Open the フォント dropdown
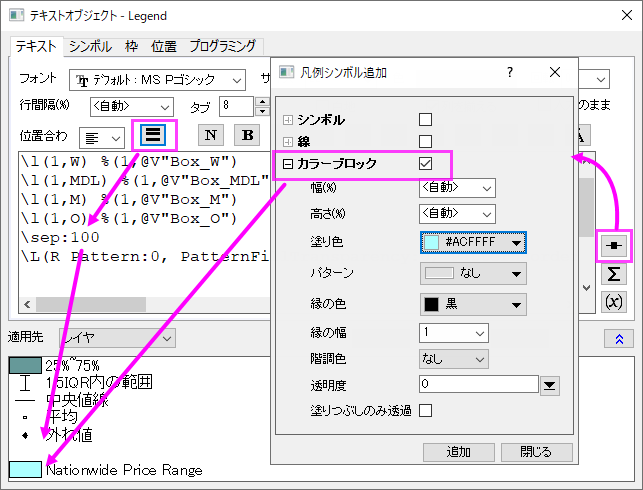The image size is (643, 490). coord(157,80)
